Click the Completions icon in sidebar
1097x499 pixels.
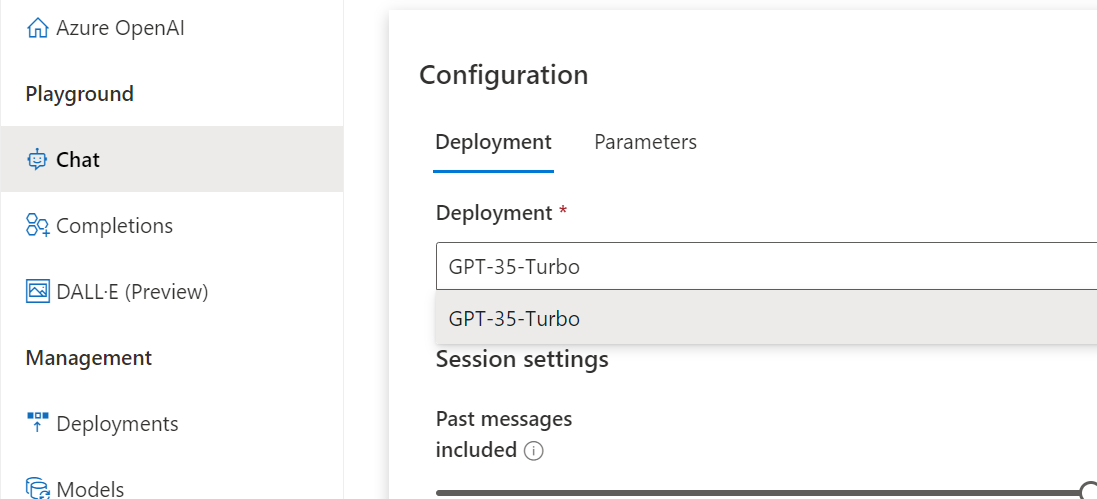(38, 226)
